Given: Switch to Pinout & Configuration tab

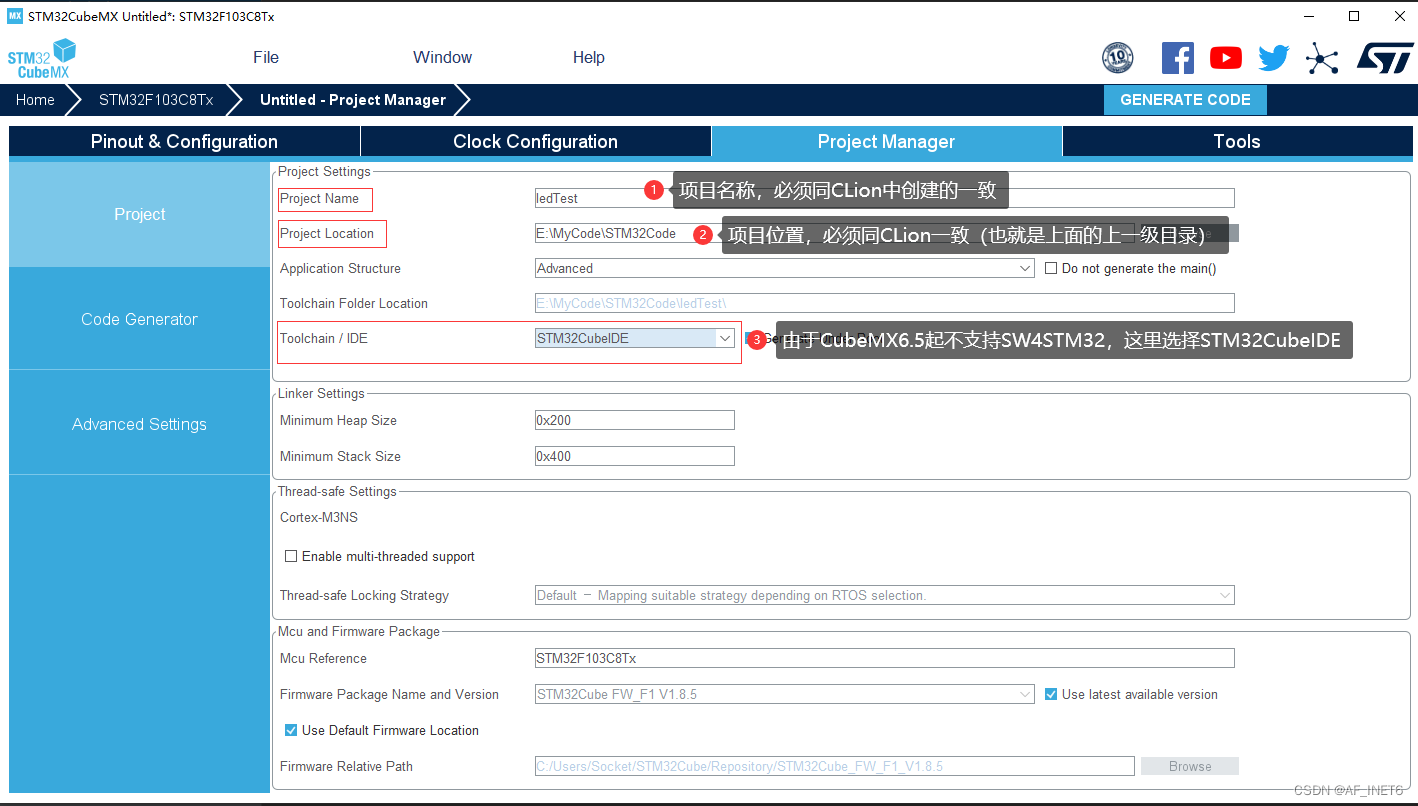Looking at the screenshot, I should click(x=184, y=141).
